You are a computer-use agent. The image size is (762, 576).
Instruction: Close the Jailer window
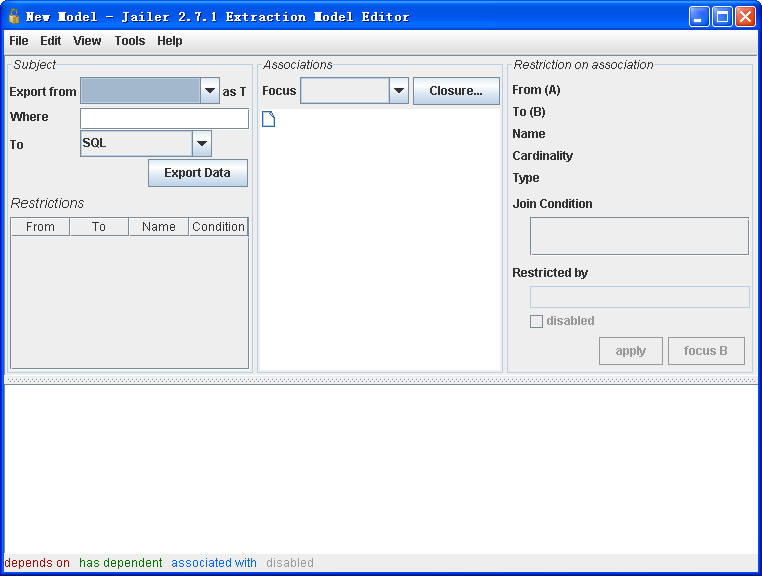pyautogui.click(x=745, y=17)
